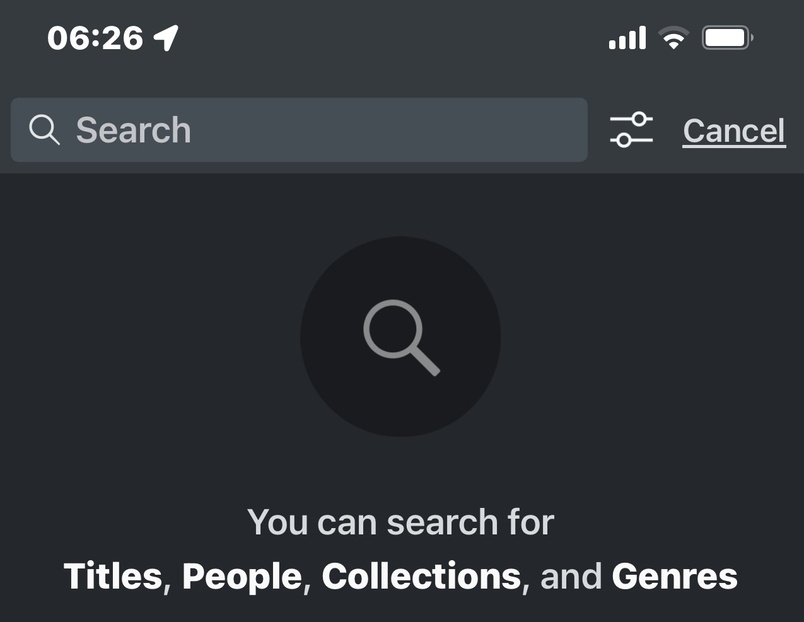The width and height of the screenshot is (804, 622).
Task: Tap the 'You can search for' text
Action: [x=400, y=522]
